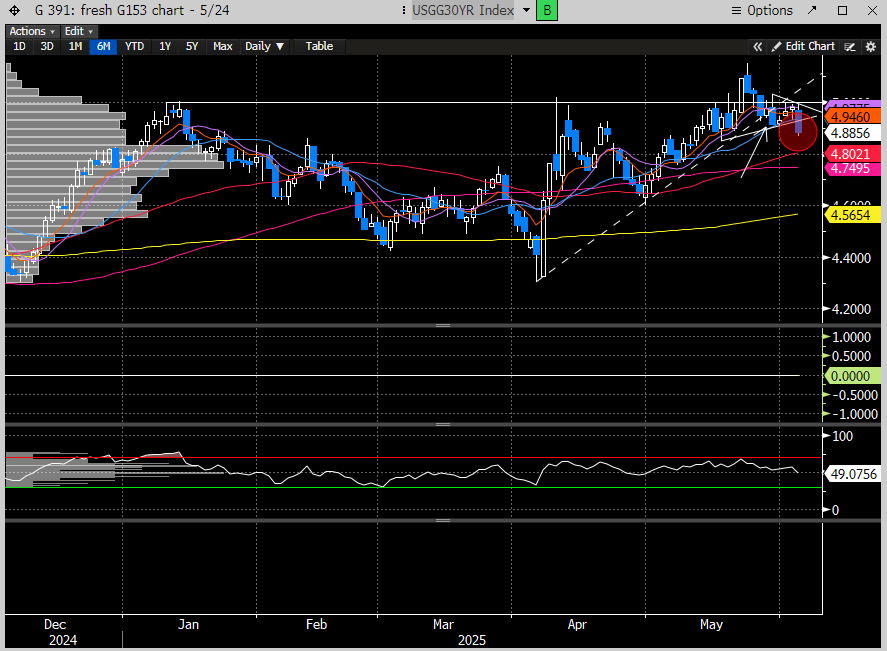
Task: Click the red circle annotation on chart
Action: tap(798, 130)
